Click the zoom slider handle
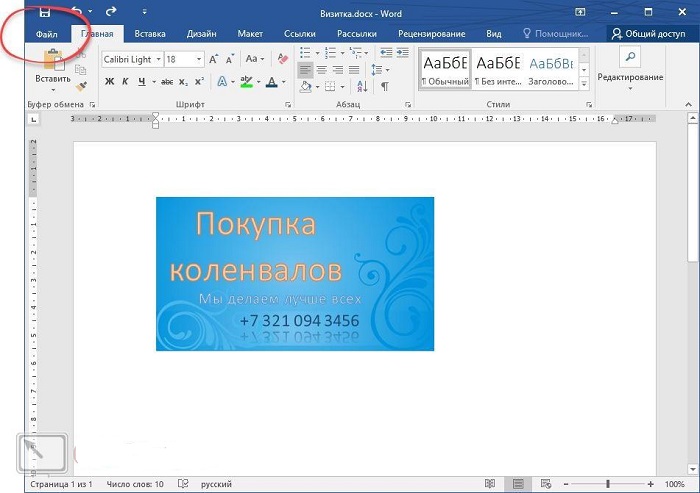Image resolution: width=700 pixels, height=493 pixels. pyautogui.click(x=608, y=484)
